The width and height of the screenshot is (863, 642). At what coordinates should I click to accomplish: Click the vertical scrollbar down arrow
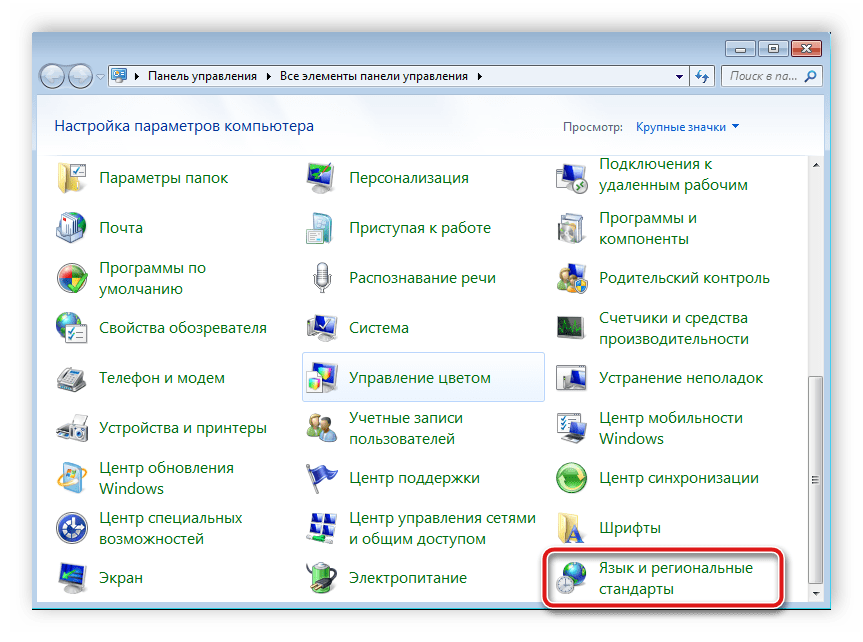point(816,593)
